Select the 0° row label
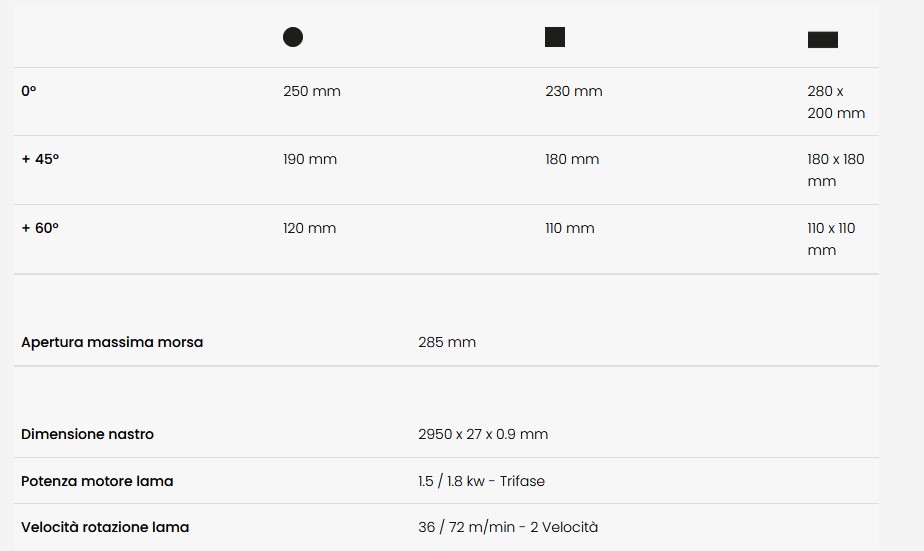This screenshot has height=551, width=924. (x=29, y=91)
